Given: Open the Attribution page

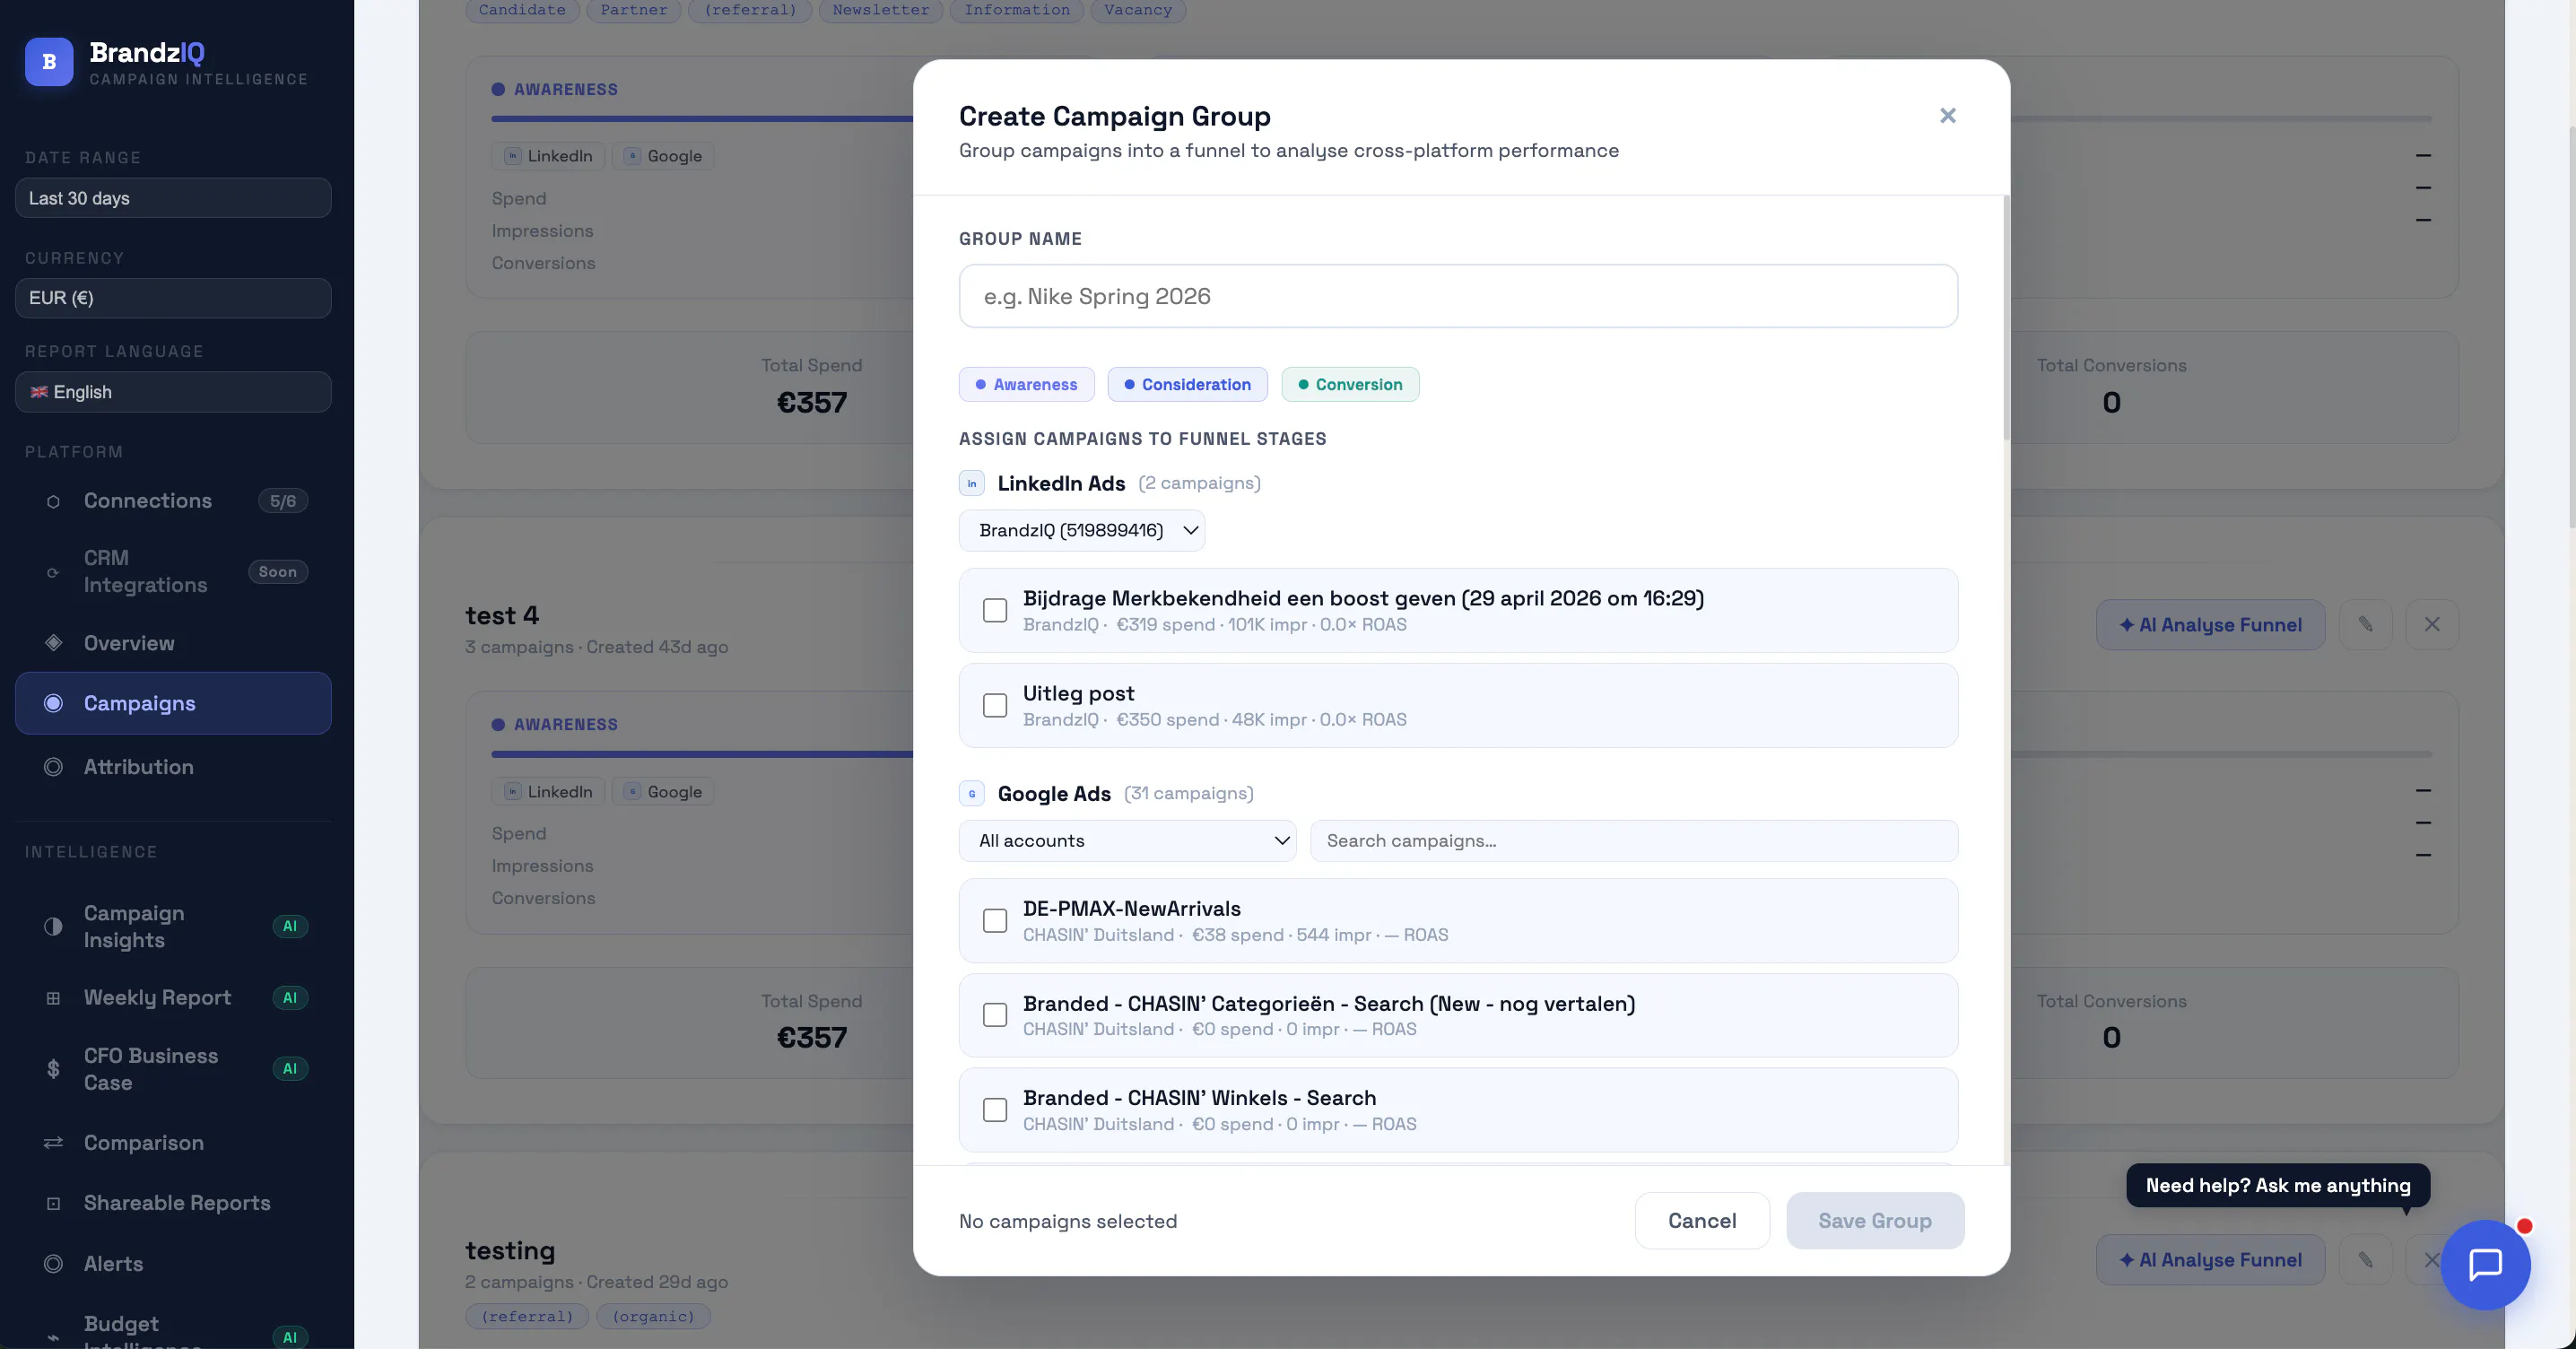Looking at the screenshot, I should [173, 767].
